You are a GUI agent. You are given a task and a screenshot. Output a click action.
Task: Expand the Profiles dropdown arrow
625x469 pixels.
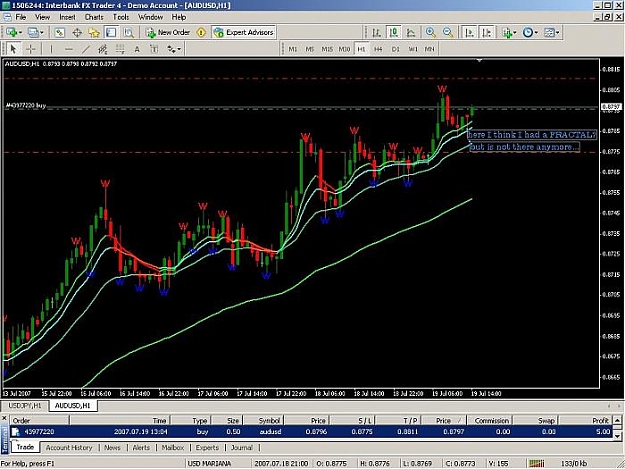coord(41,32)
